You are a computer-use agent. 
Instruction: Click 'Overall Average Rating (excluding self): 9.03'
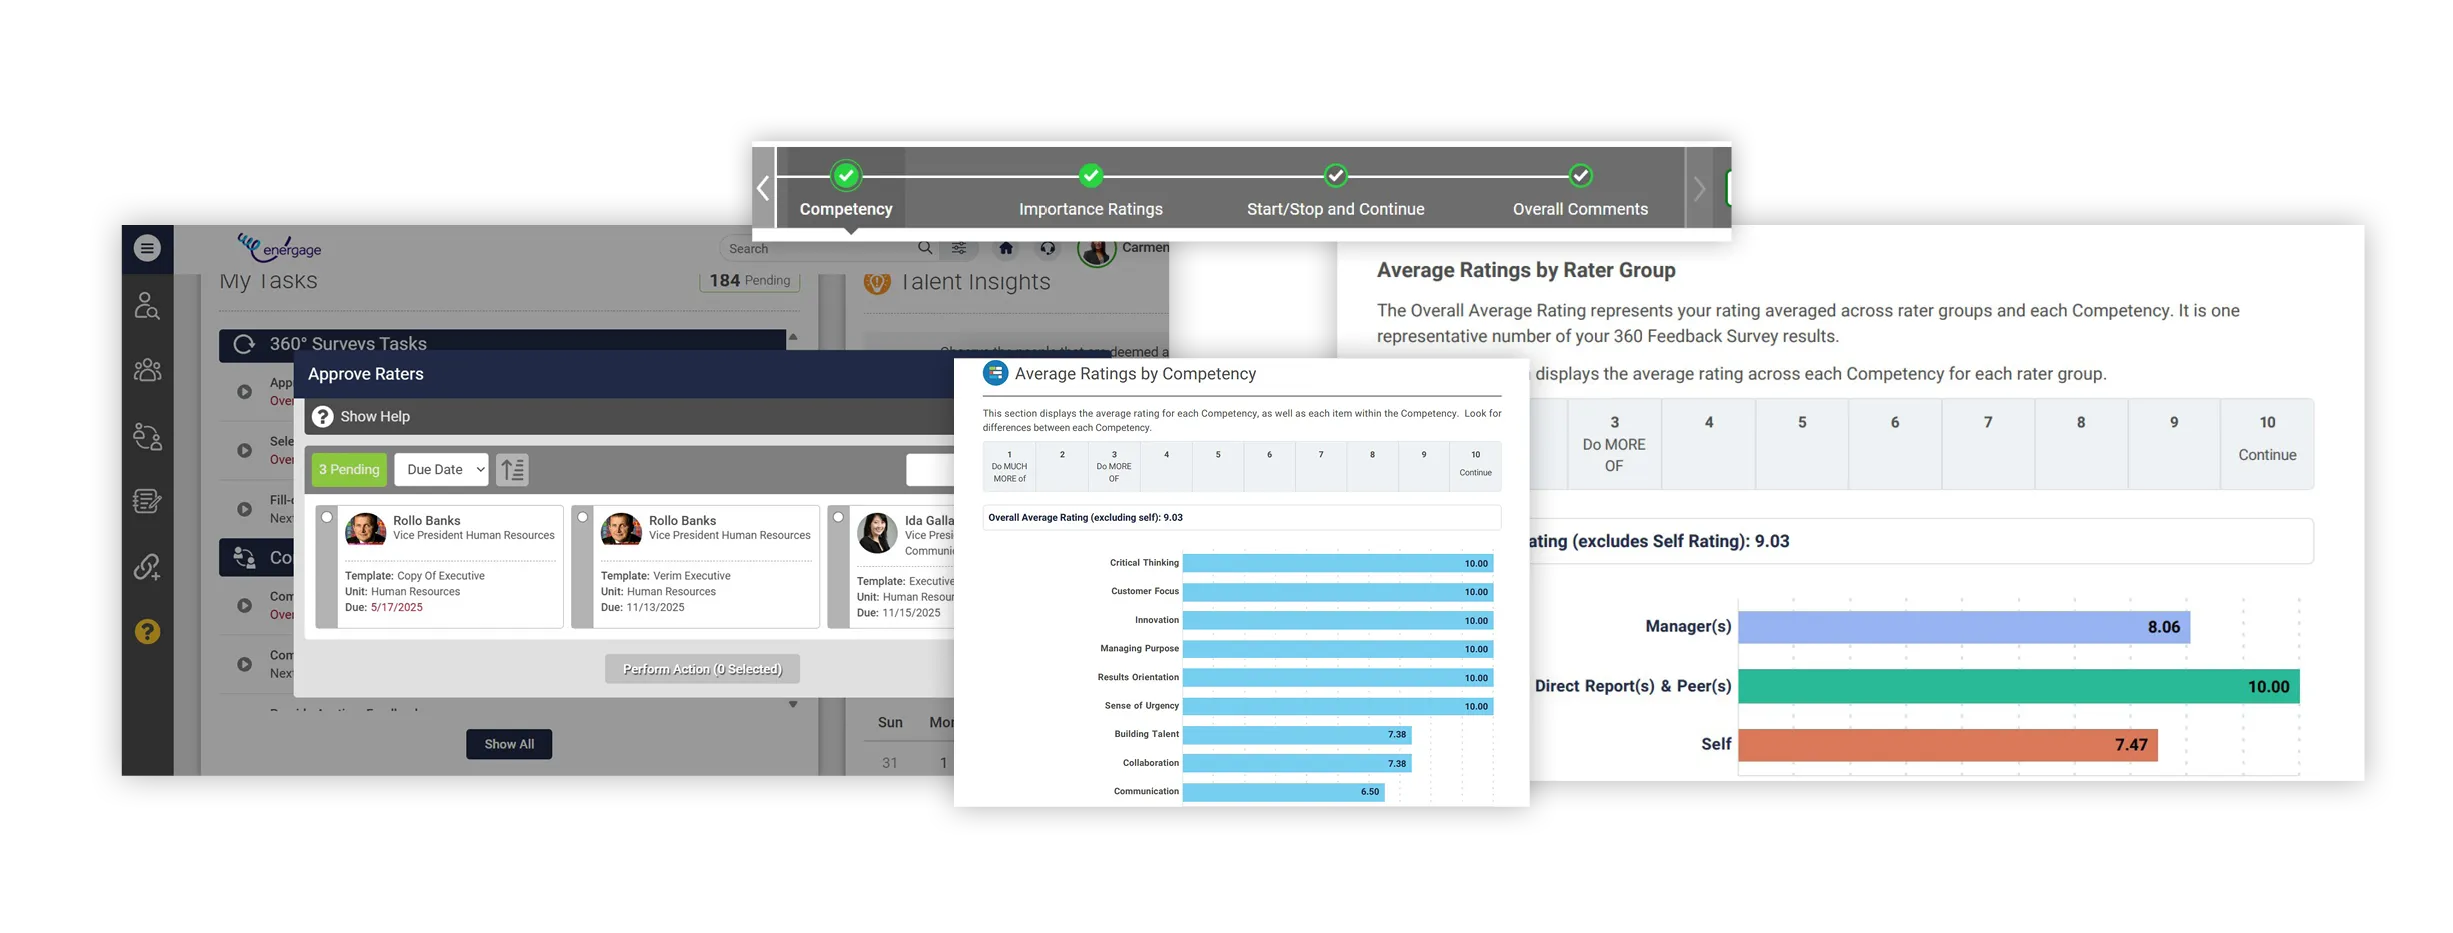pyautogui.click(x=1085, y=518)
